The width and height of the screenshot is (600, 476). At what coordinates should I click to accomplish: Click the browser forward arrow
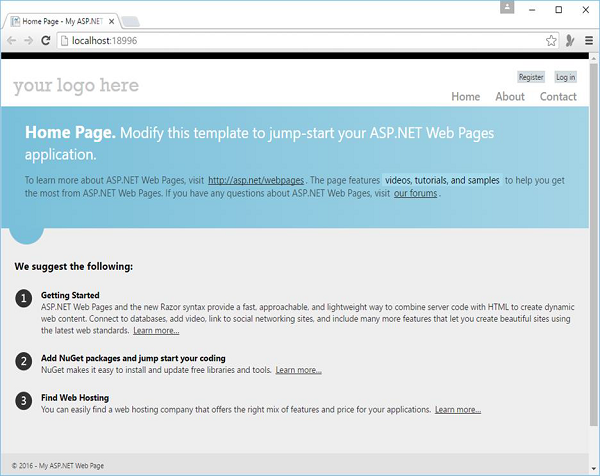(29, 40)
